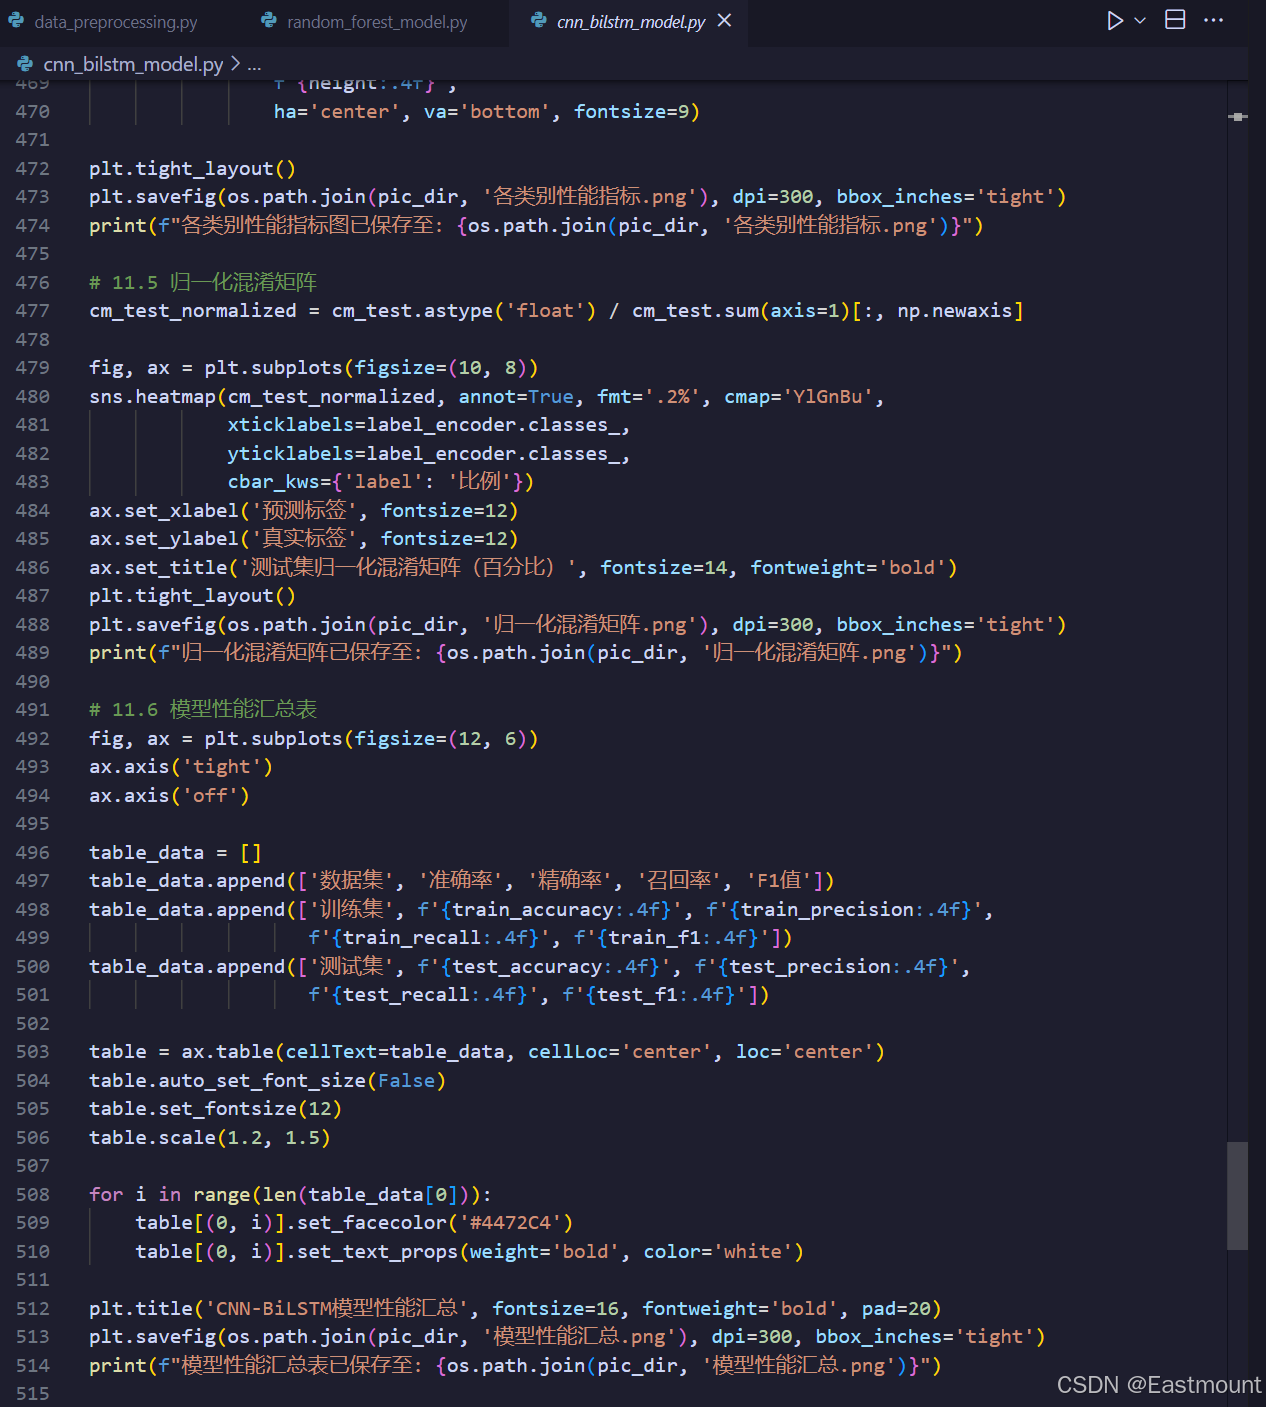Click 'ax.set_title' on line 486
Screen dimensions: 1266x1407
[158, 568]
